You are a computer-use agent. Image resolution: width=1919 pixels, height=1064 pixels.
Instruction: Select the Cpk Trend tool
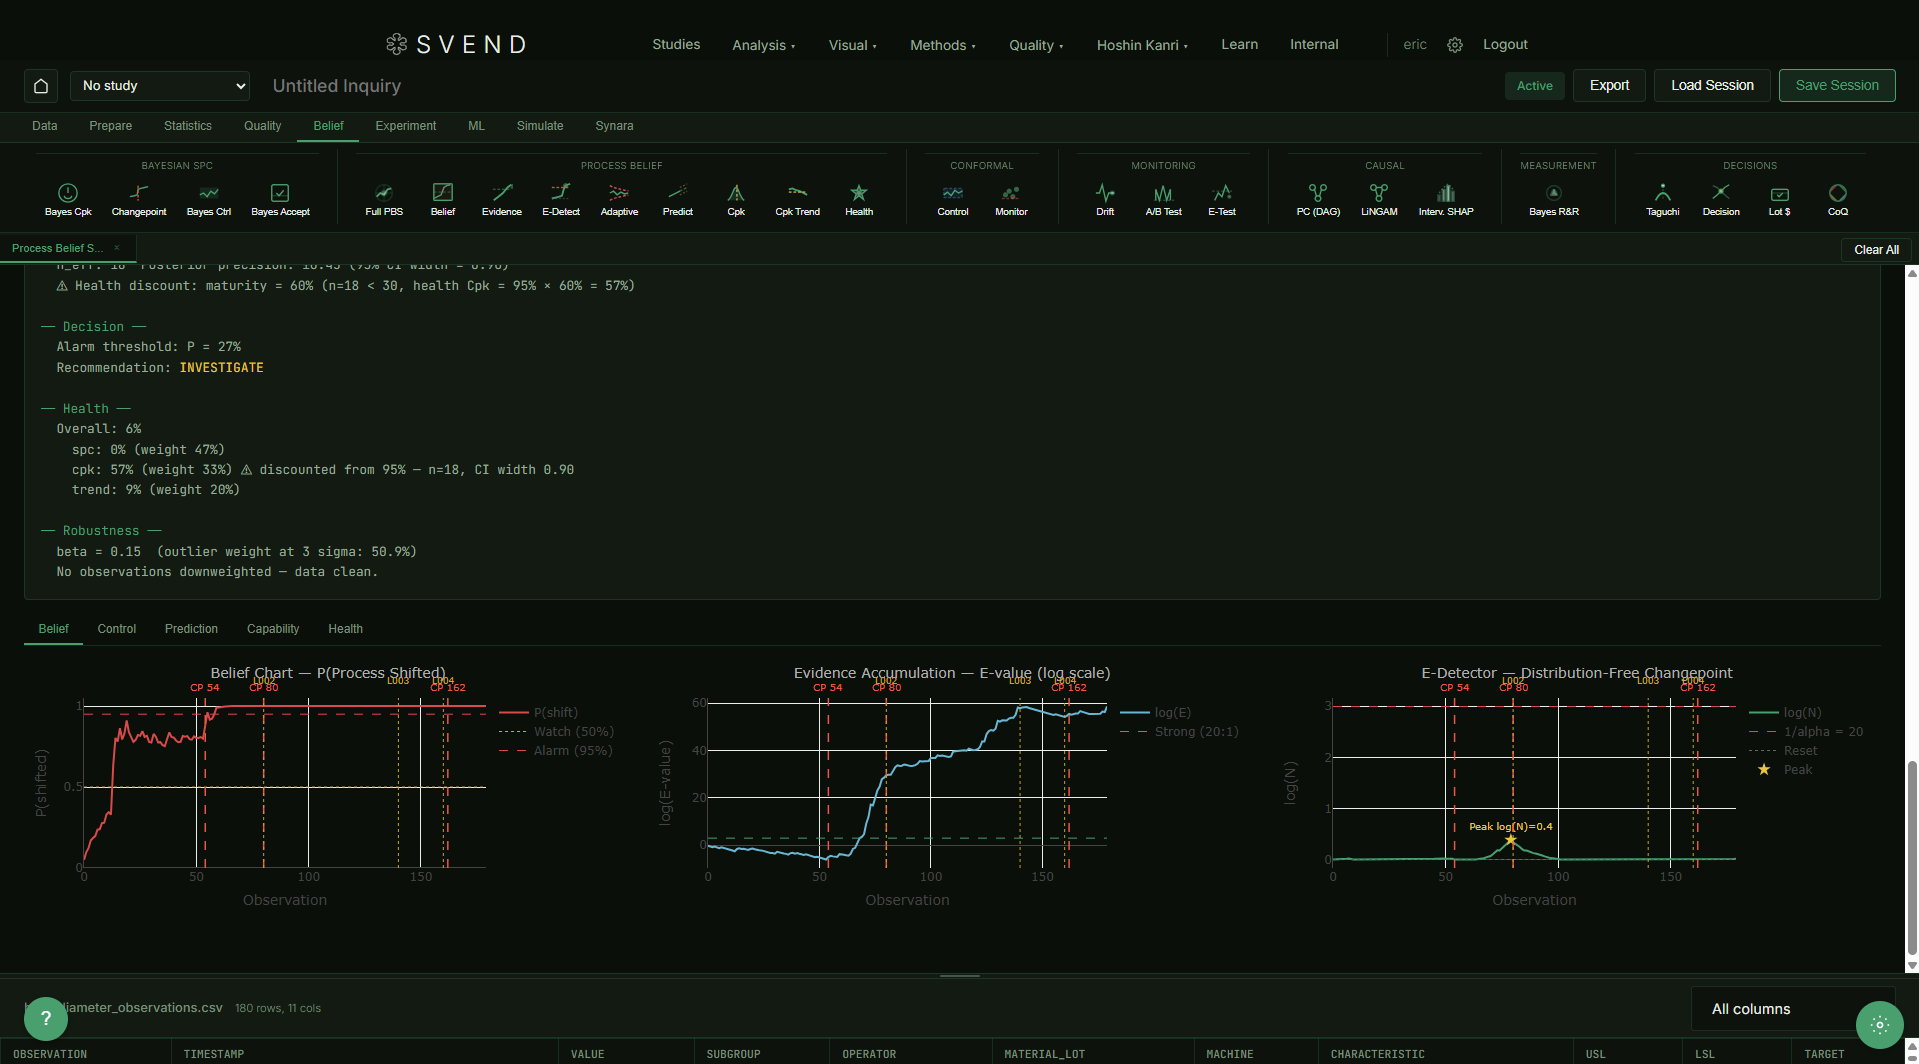pyautogui.click(x=796, y=198)
